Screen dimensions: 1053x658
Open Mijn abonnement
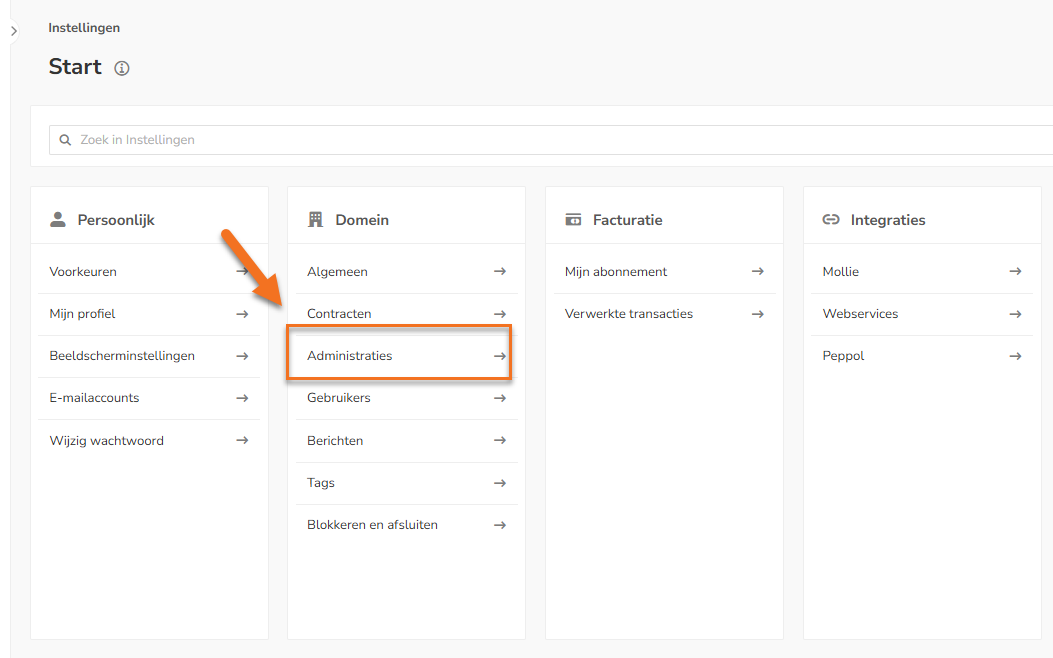[x=664, y=272]
